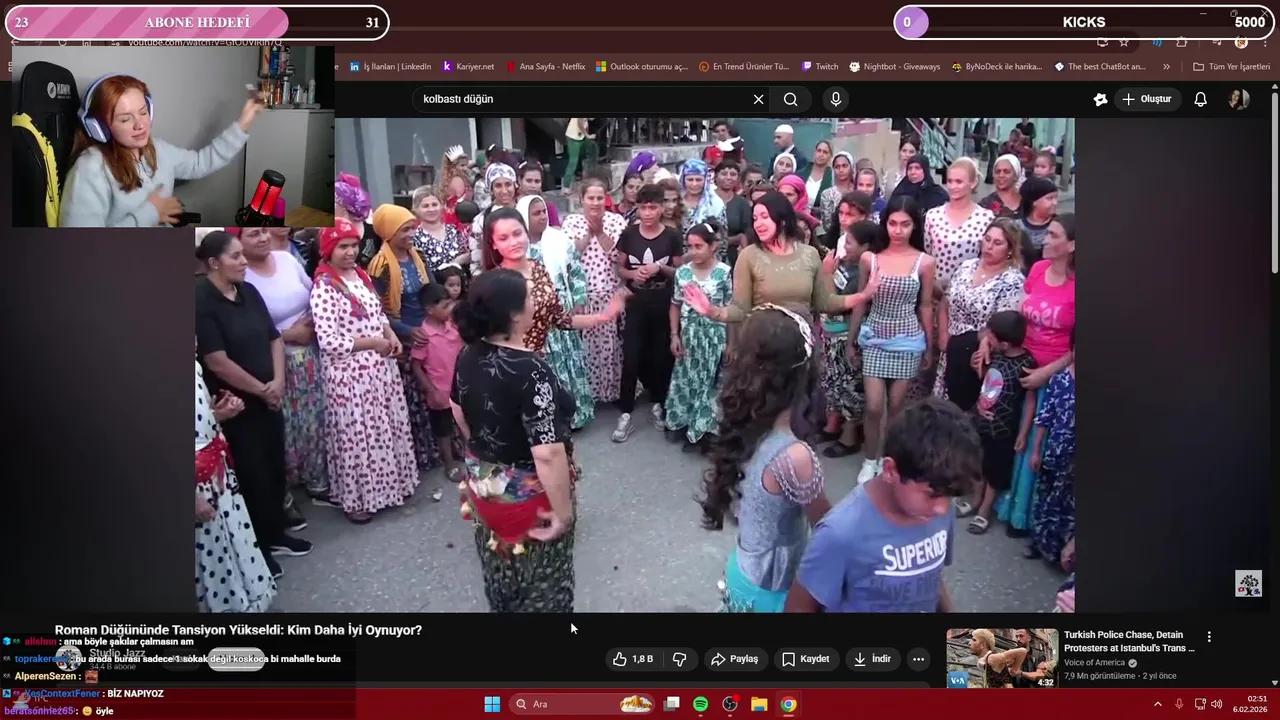Image resolution: width=1280 pixels, height=720 pixels.
Task: Dislike the video with thumbs-down
Action: click(x=680, y=659)
